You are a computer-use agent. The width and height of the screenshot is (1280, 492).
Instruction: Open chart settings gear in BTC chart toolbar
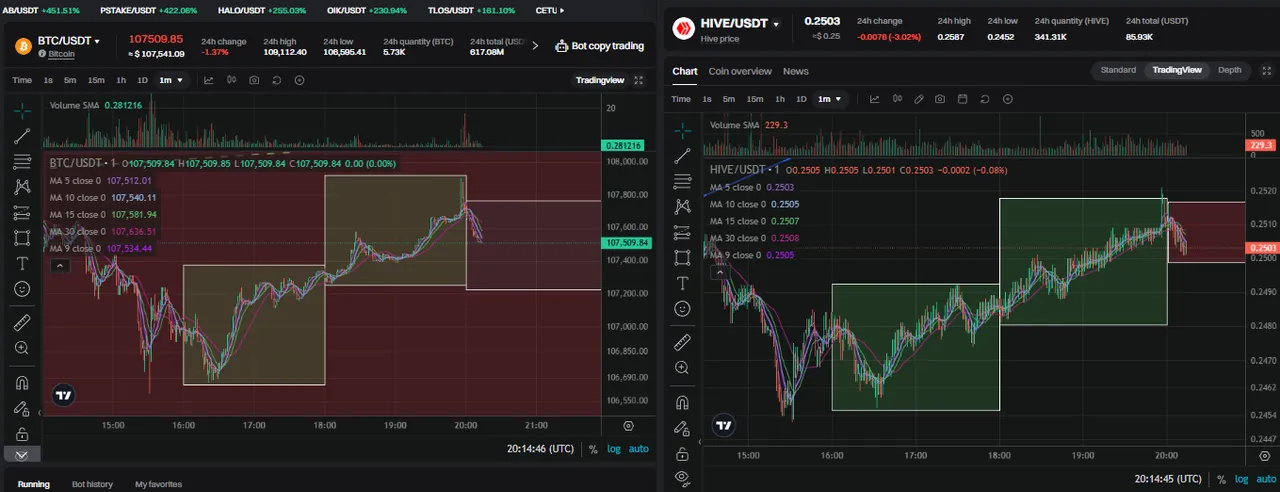(x=300, y=80)
